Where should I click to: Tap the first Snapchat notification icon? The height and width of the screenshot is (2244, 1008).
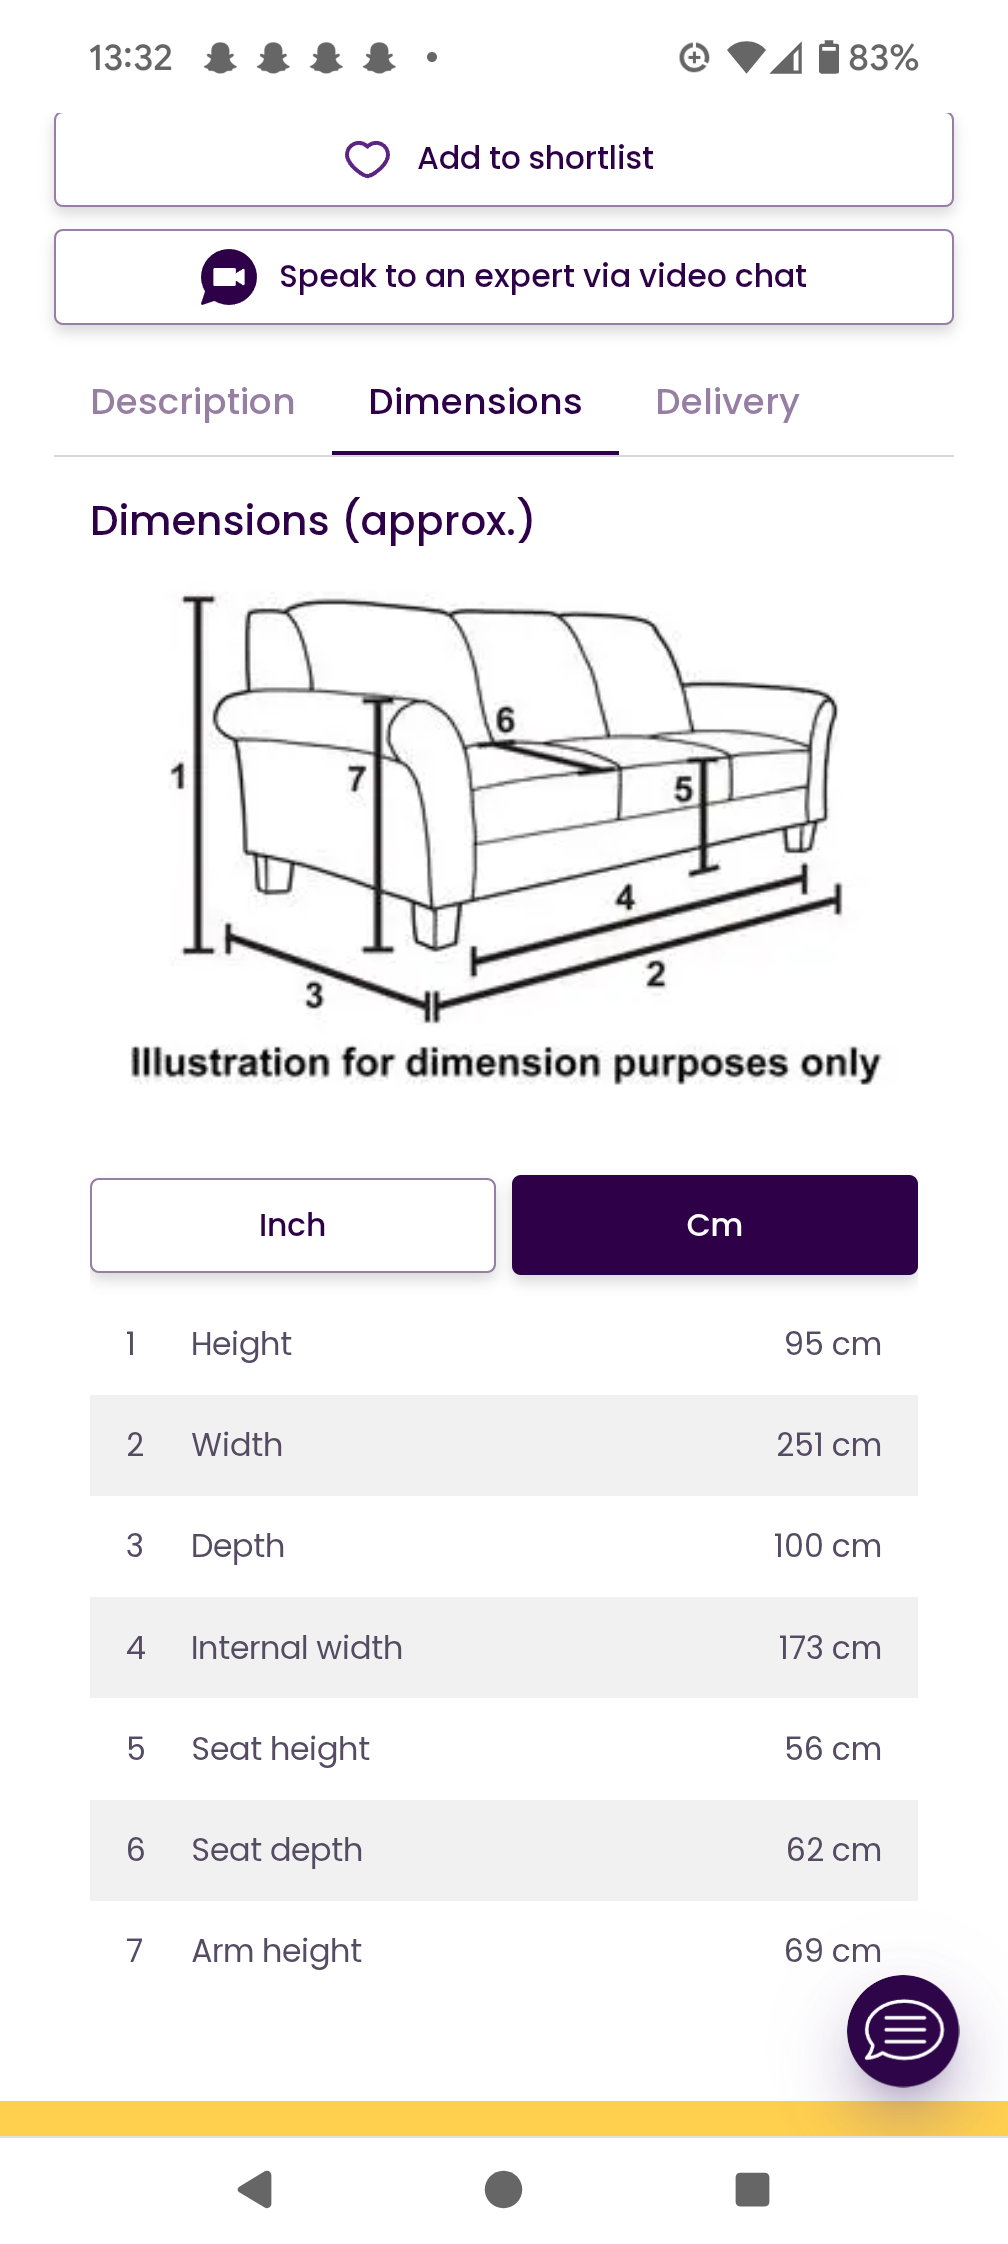(x=220, y=58)
